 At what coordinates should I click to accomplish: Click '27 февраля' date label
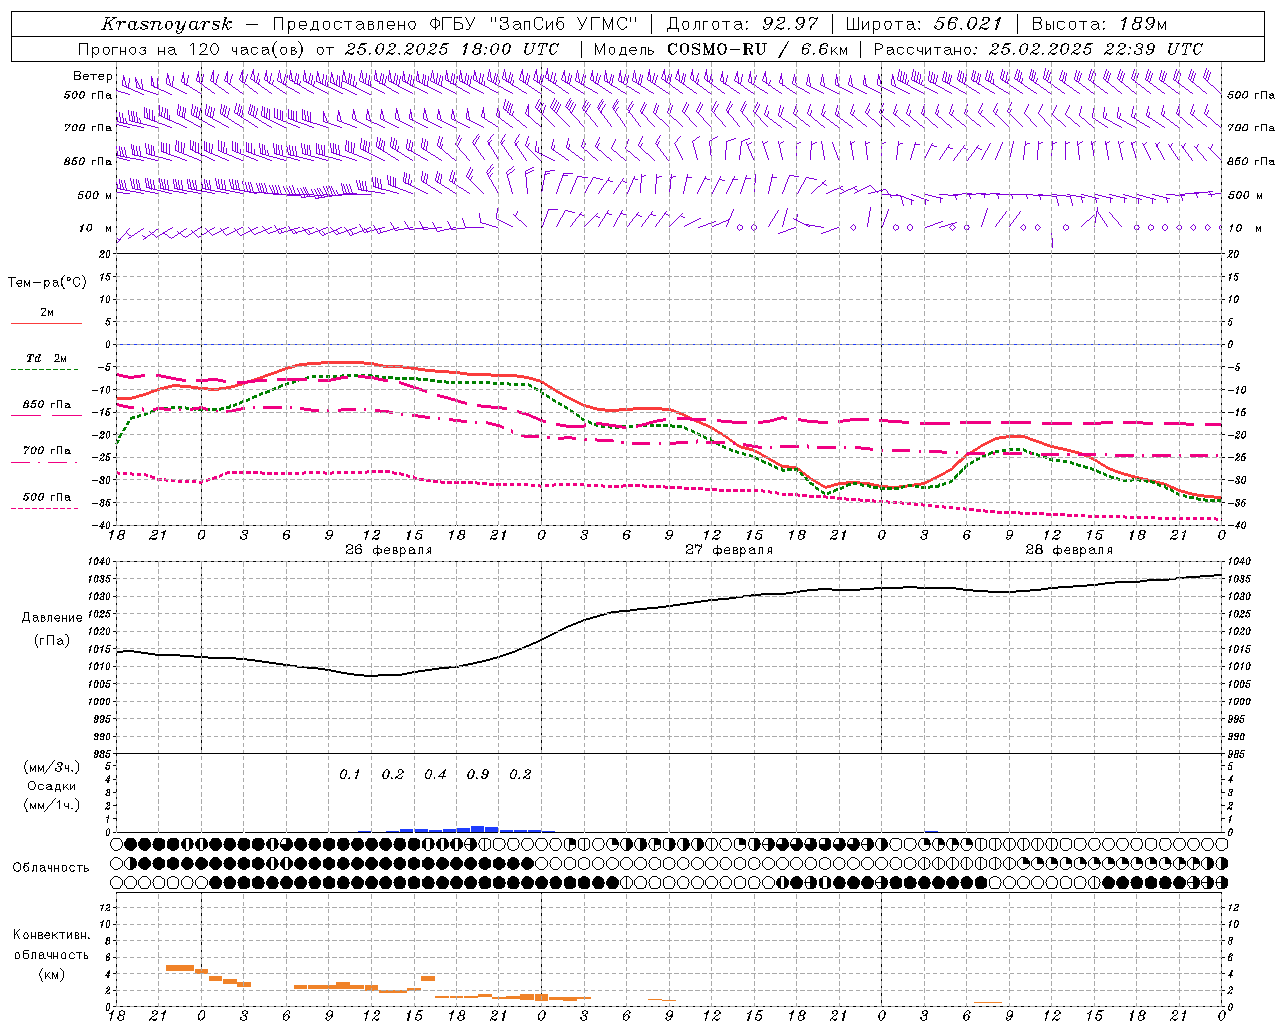(729, 550)
